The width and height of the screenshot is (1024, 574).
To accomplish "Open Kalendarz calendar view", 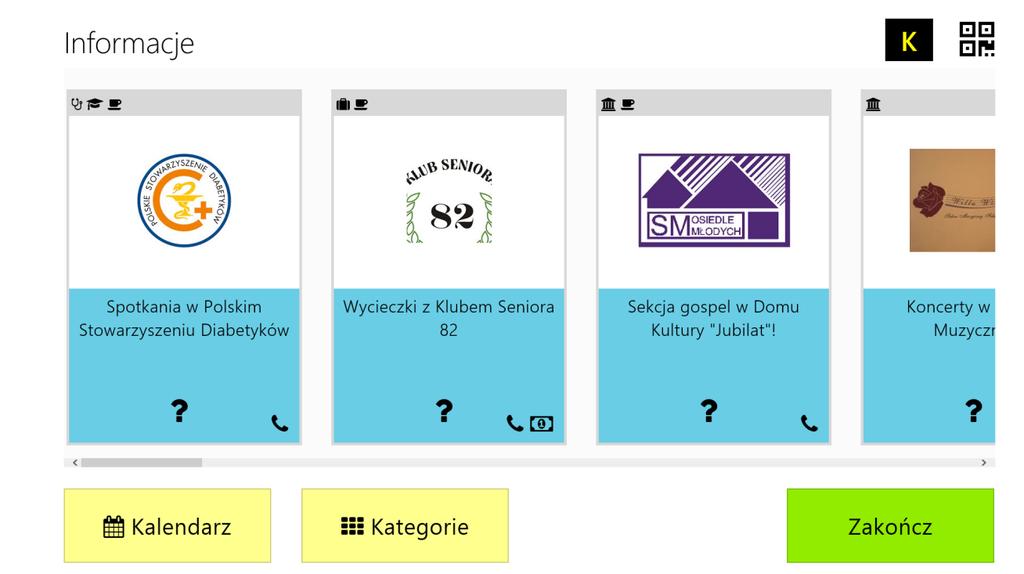I will 167,526.
